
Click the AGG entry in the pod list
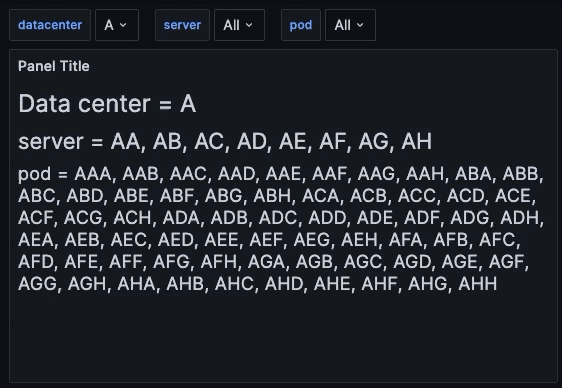click(37, 284)
